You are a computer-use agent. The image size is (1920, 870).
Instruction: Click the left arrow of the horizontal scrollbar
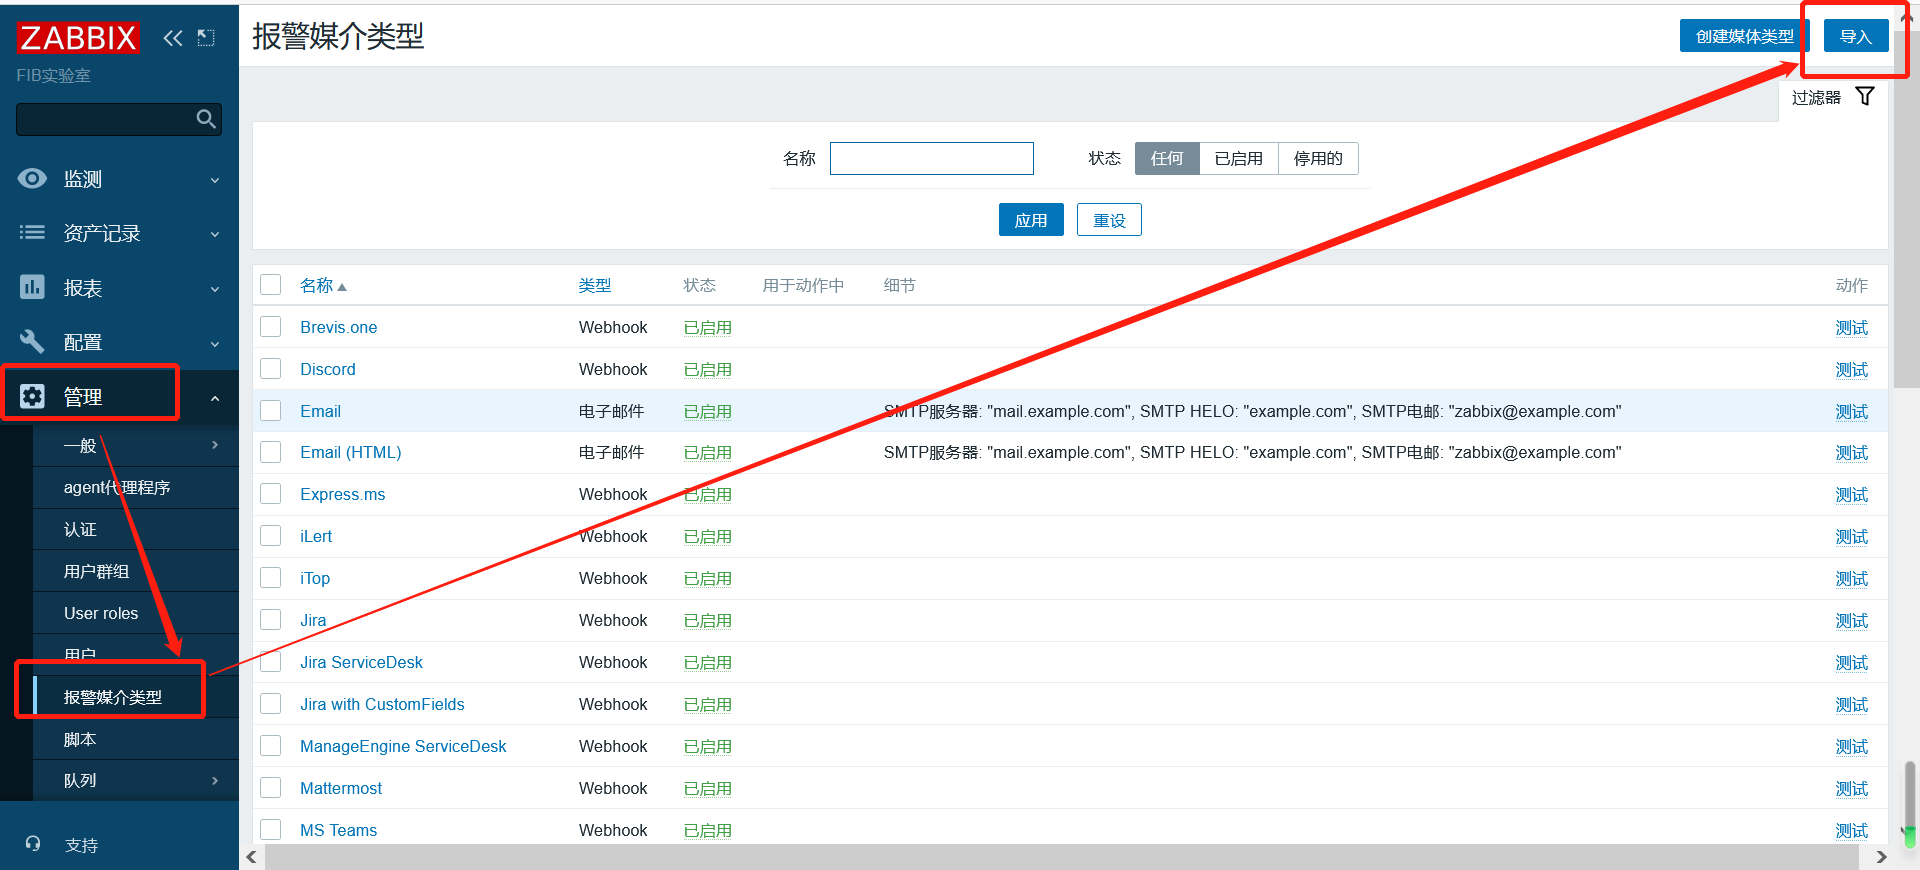tap(252, 857)
